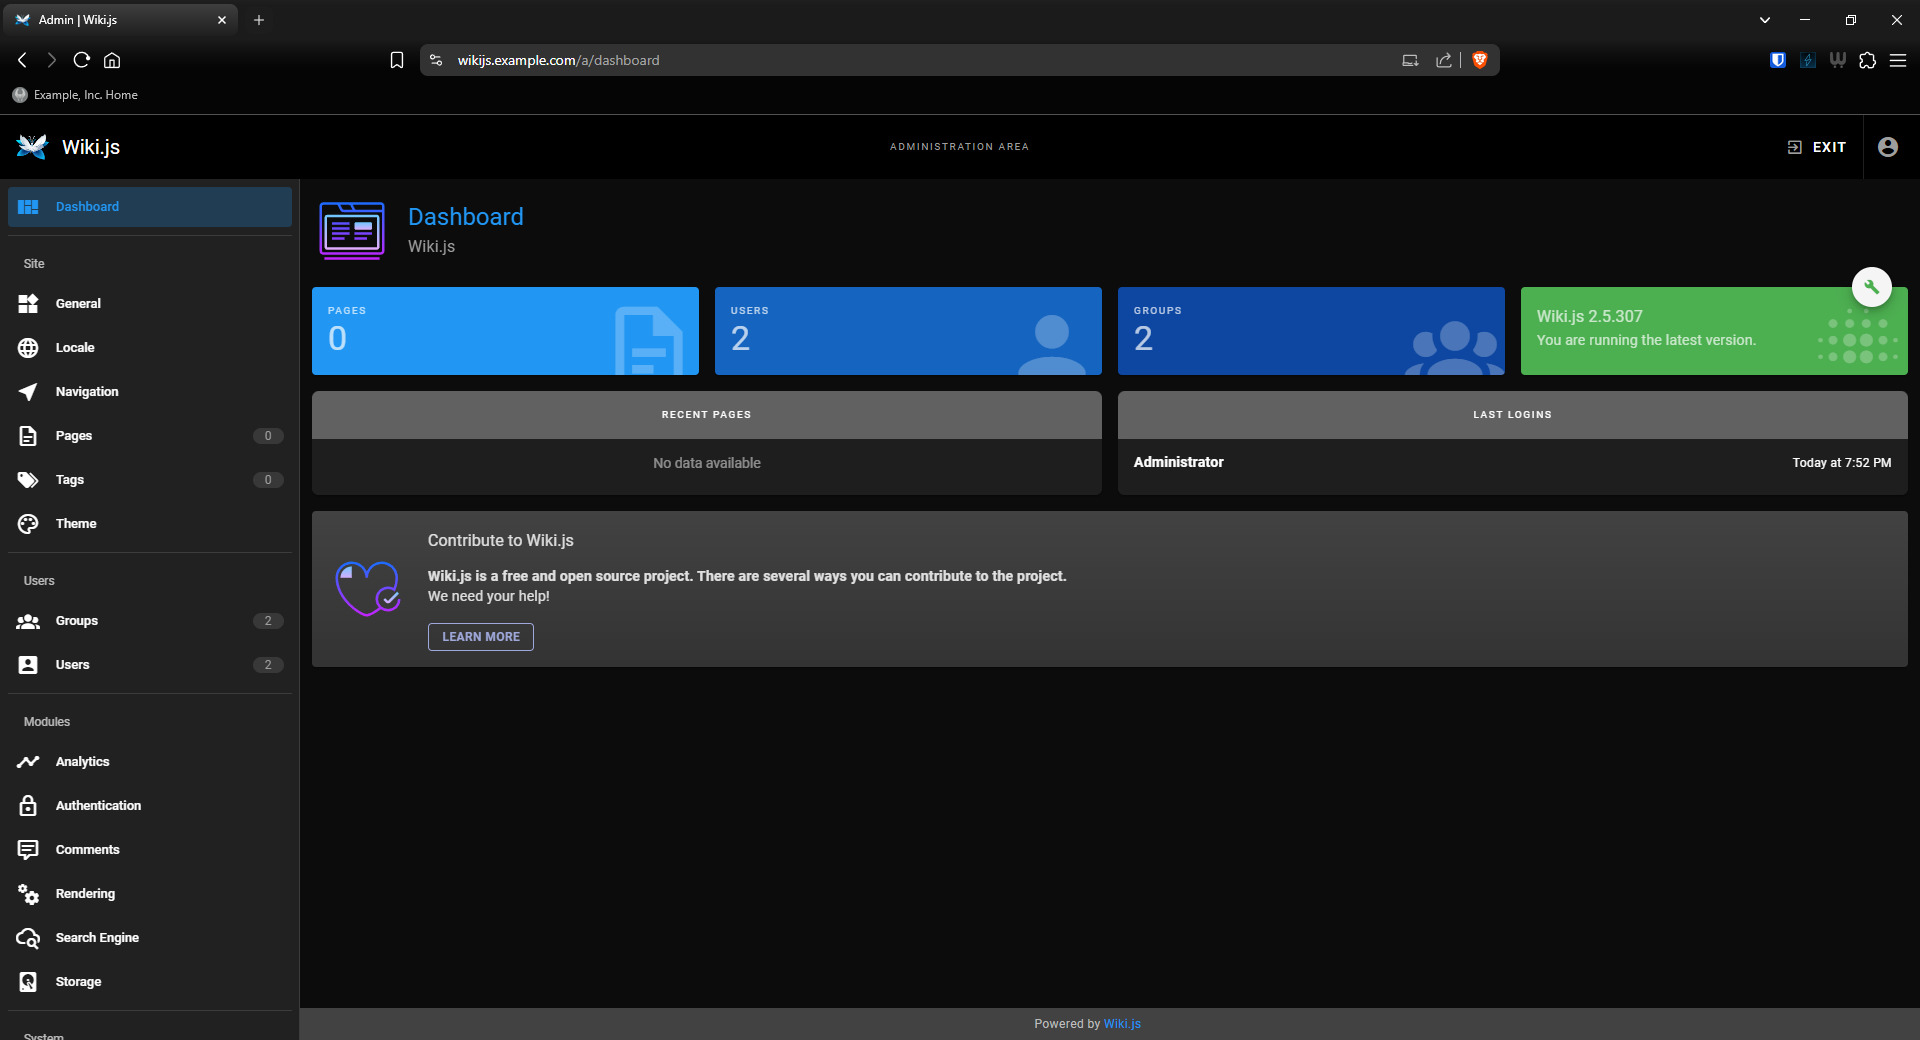Click the Bitwarden extension icon
Image resolution: width=1920 pixels, height=1040 pixels.
1777,60
